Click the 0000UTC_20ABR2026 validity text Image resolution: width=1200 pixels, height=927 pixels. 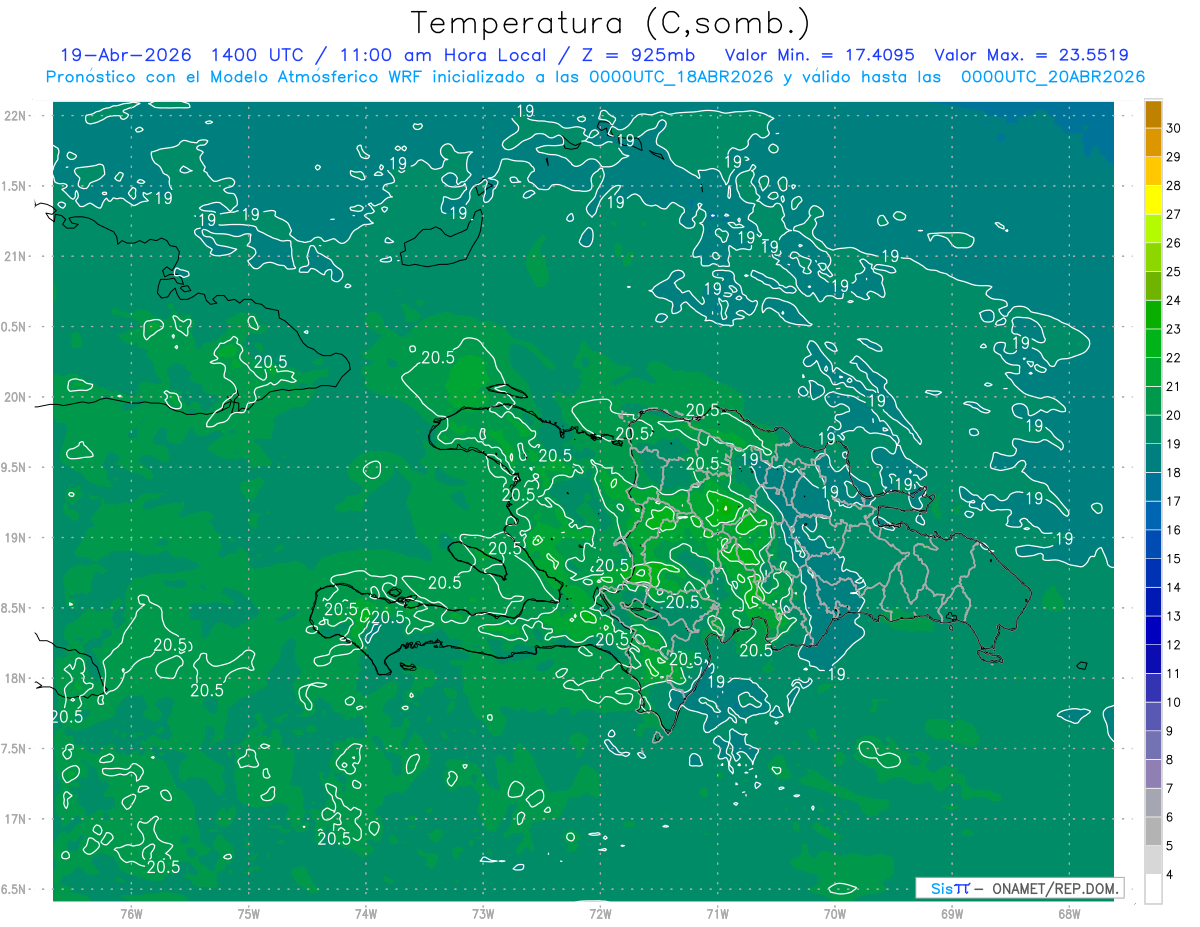point(1053,77)
